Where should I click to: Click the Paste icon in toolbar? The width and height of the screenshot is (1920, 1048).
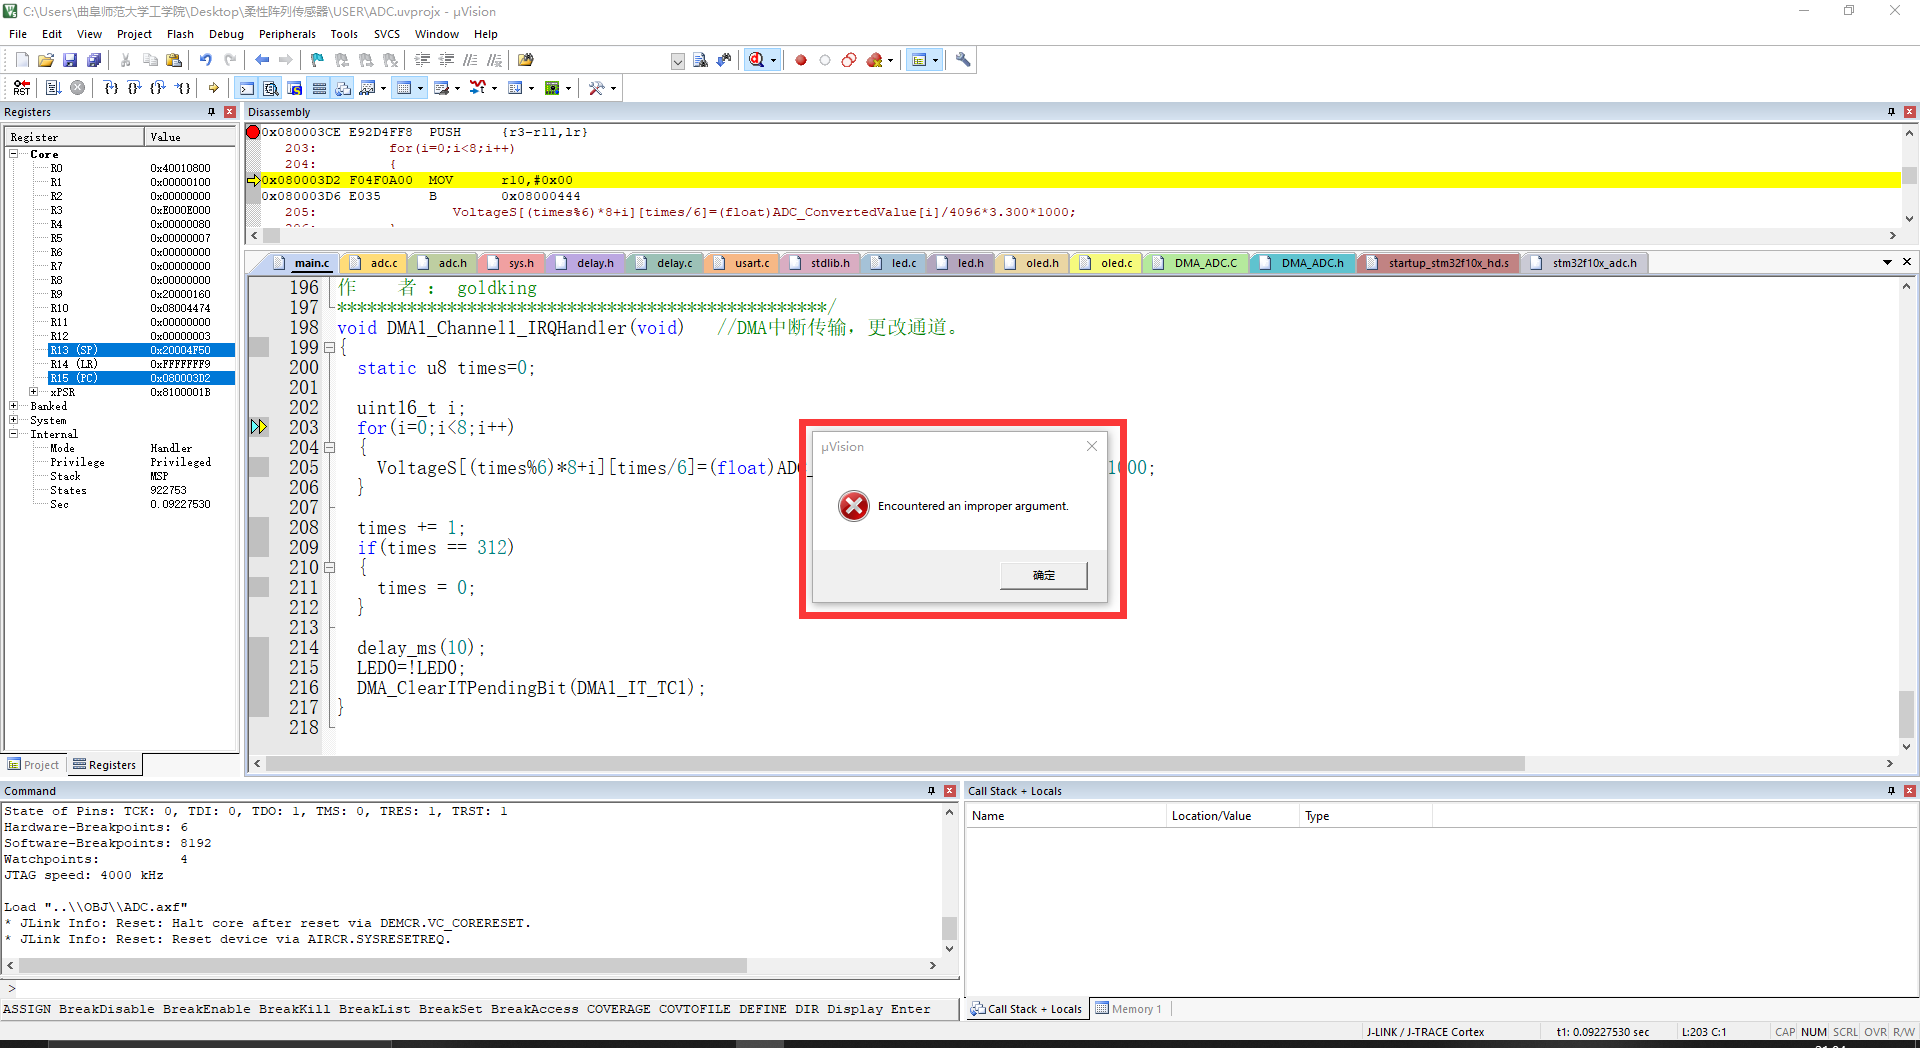(x=174, y=60)
